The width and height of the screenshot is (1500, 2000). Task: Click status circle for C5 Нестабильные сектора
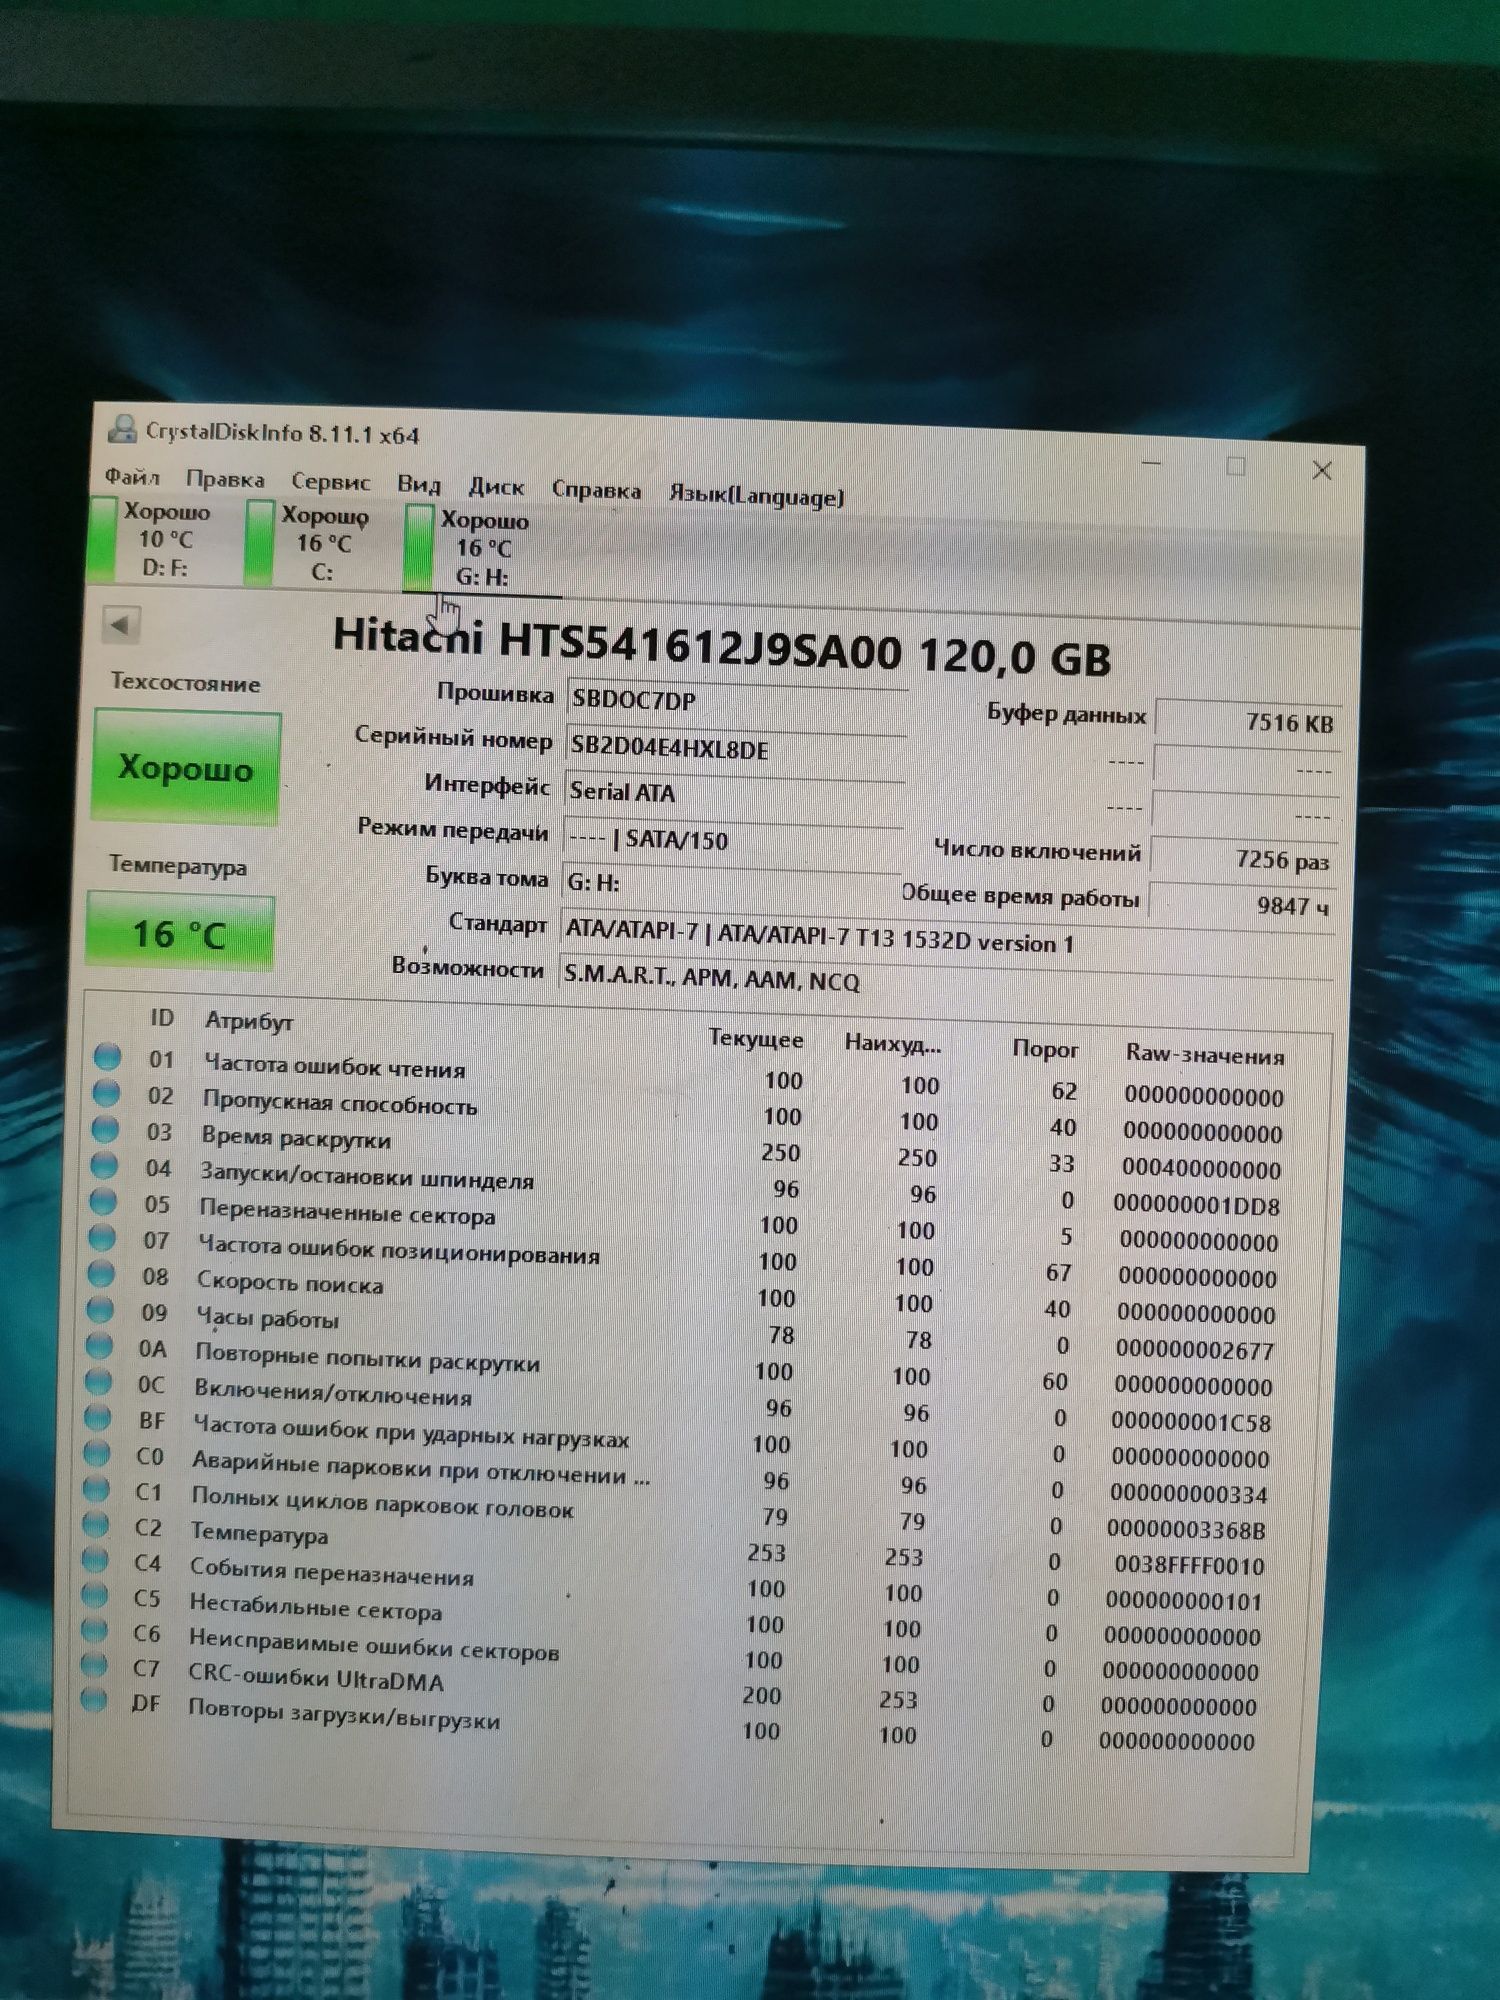click(x=94, y=1595)
